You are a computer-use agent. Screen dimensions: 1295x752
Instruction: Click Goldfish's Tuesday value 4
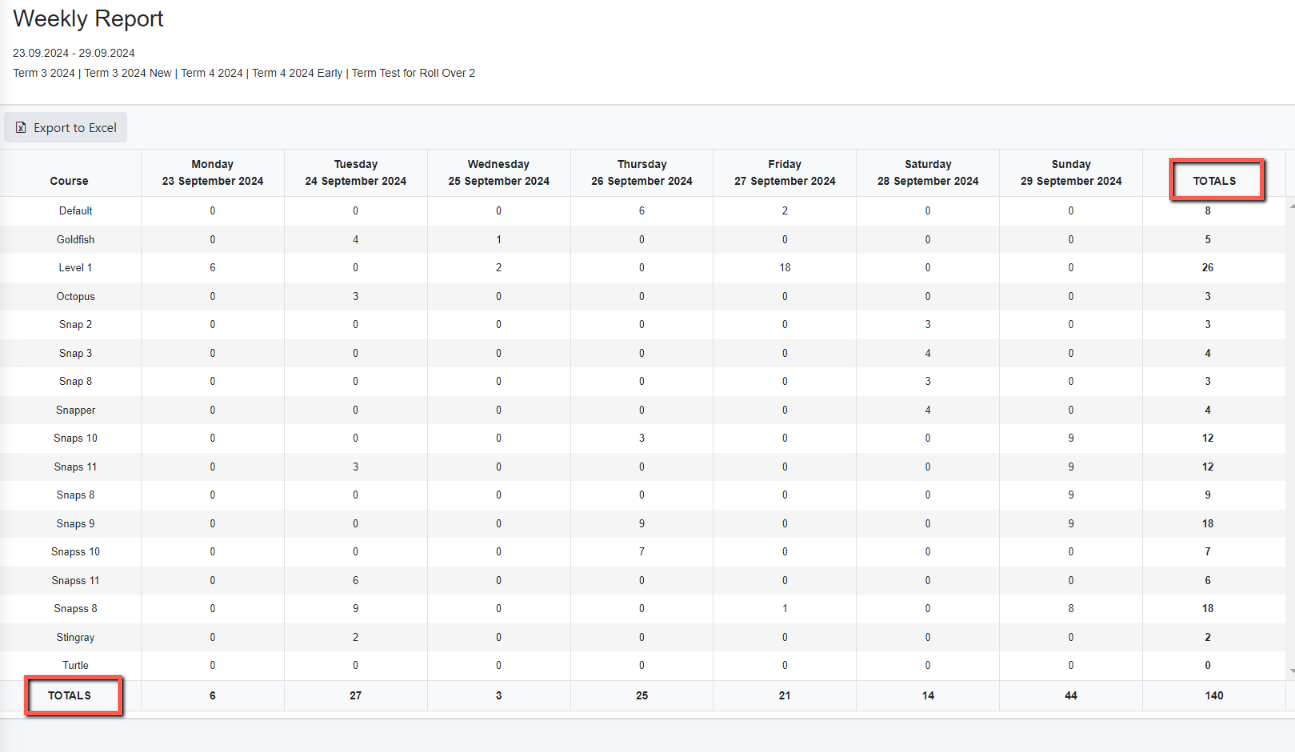[356, 239]
